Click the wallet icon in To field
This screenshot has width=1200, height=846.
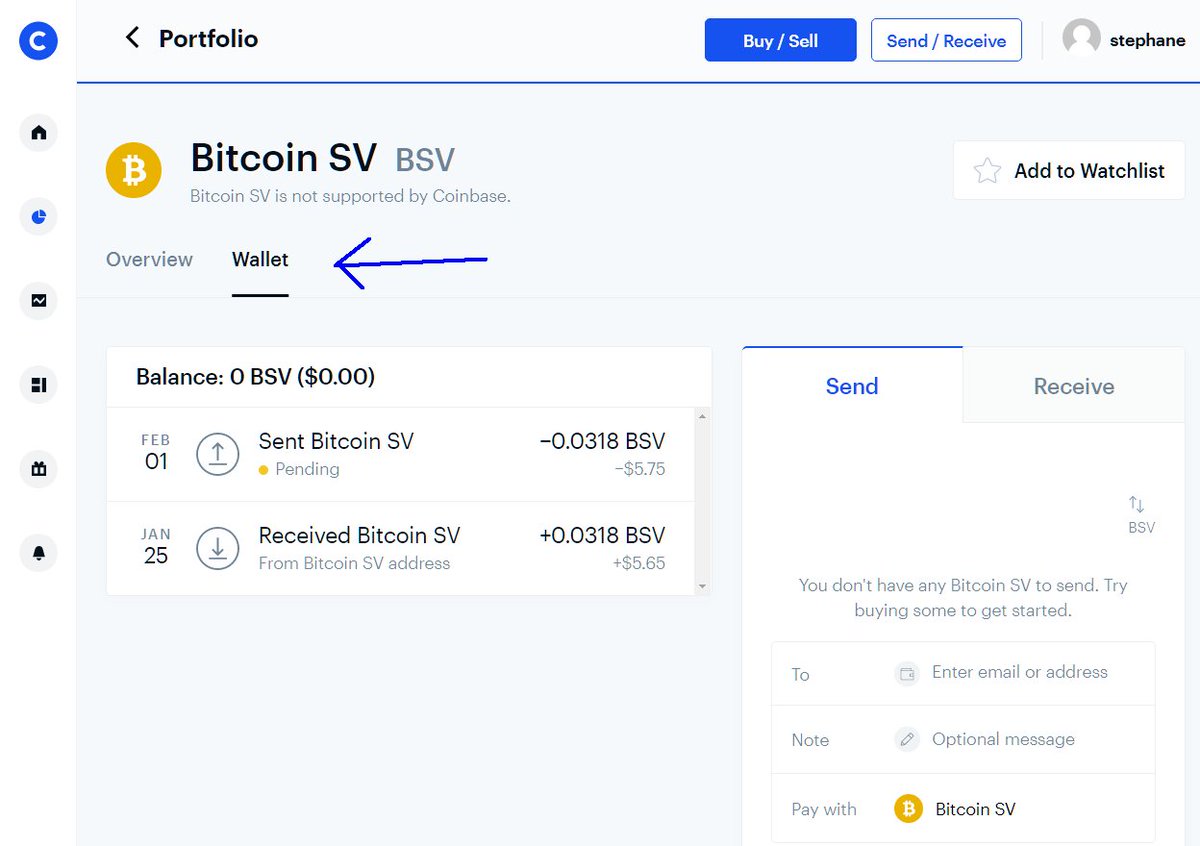point(907,674)
